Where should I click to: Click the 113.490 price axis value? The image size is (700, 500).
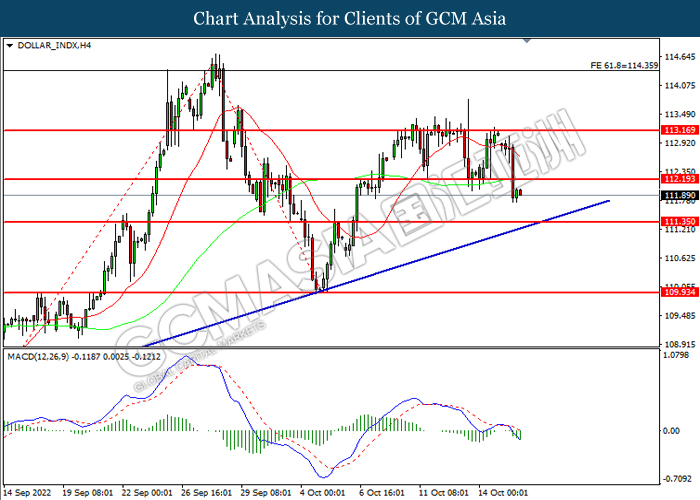680,115
